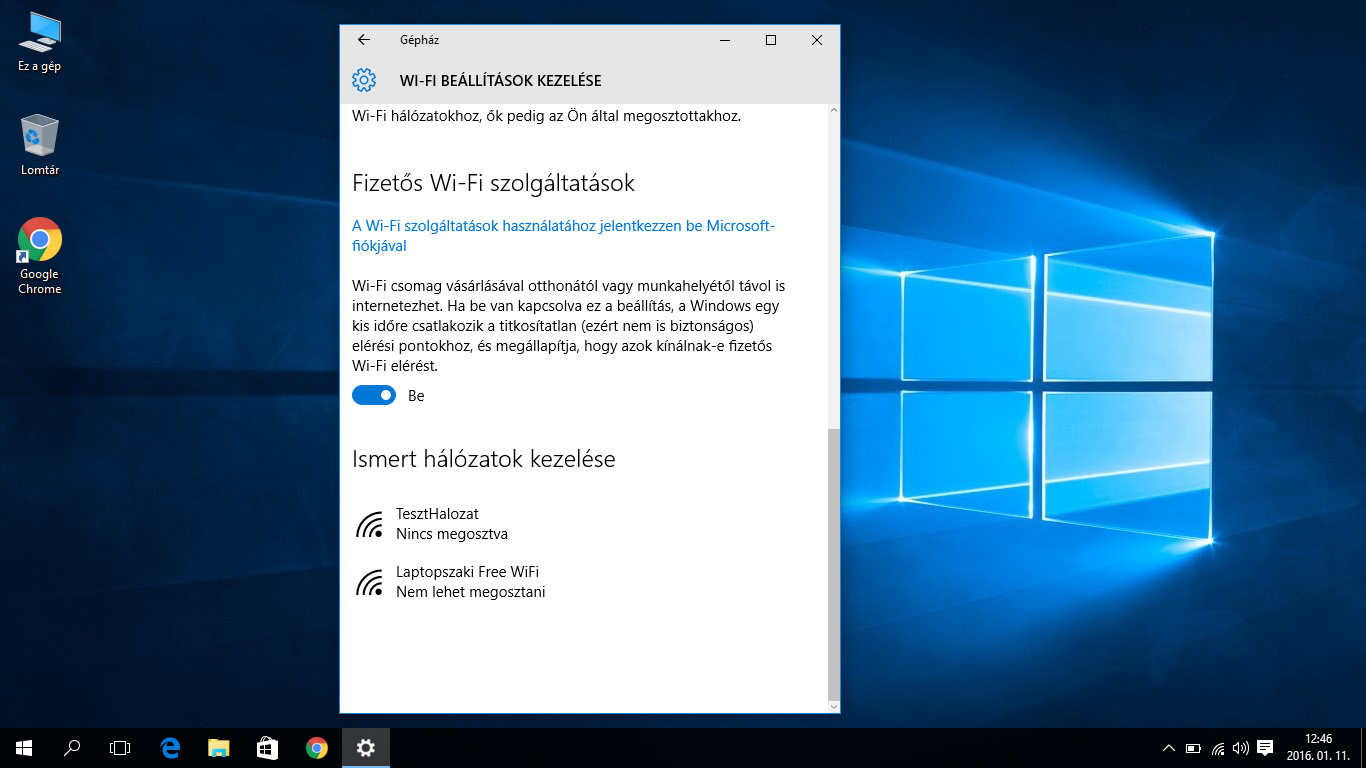1366x768 pixels.
Task: Open File Explorer from the taskbar
Action: tap(219, 747)
